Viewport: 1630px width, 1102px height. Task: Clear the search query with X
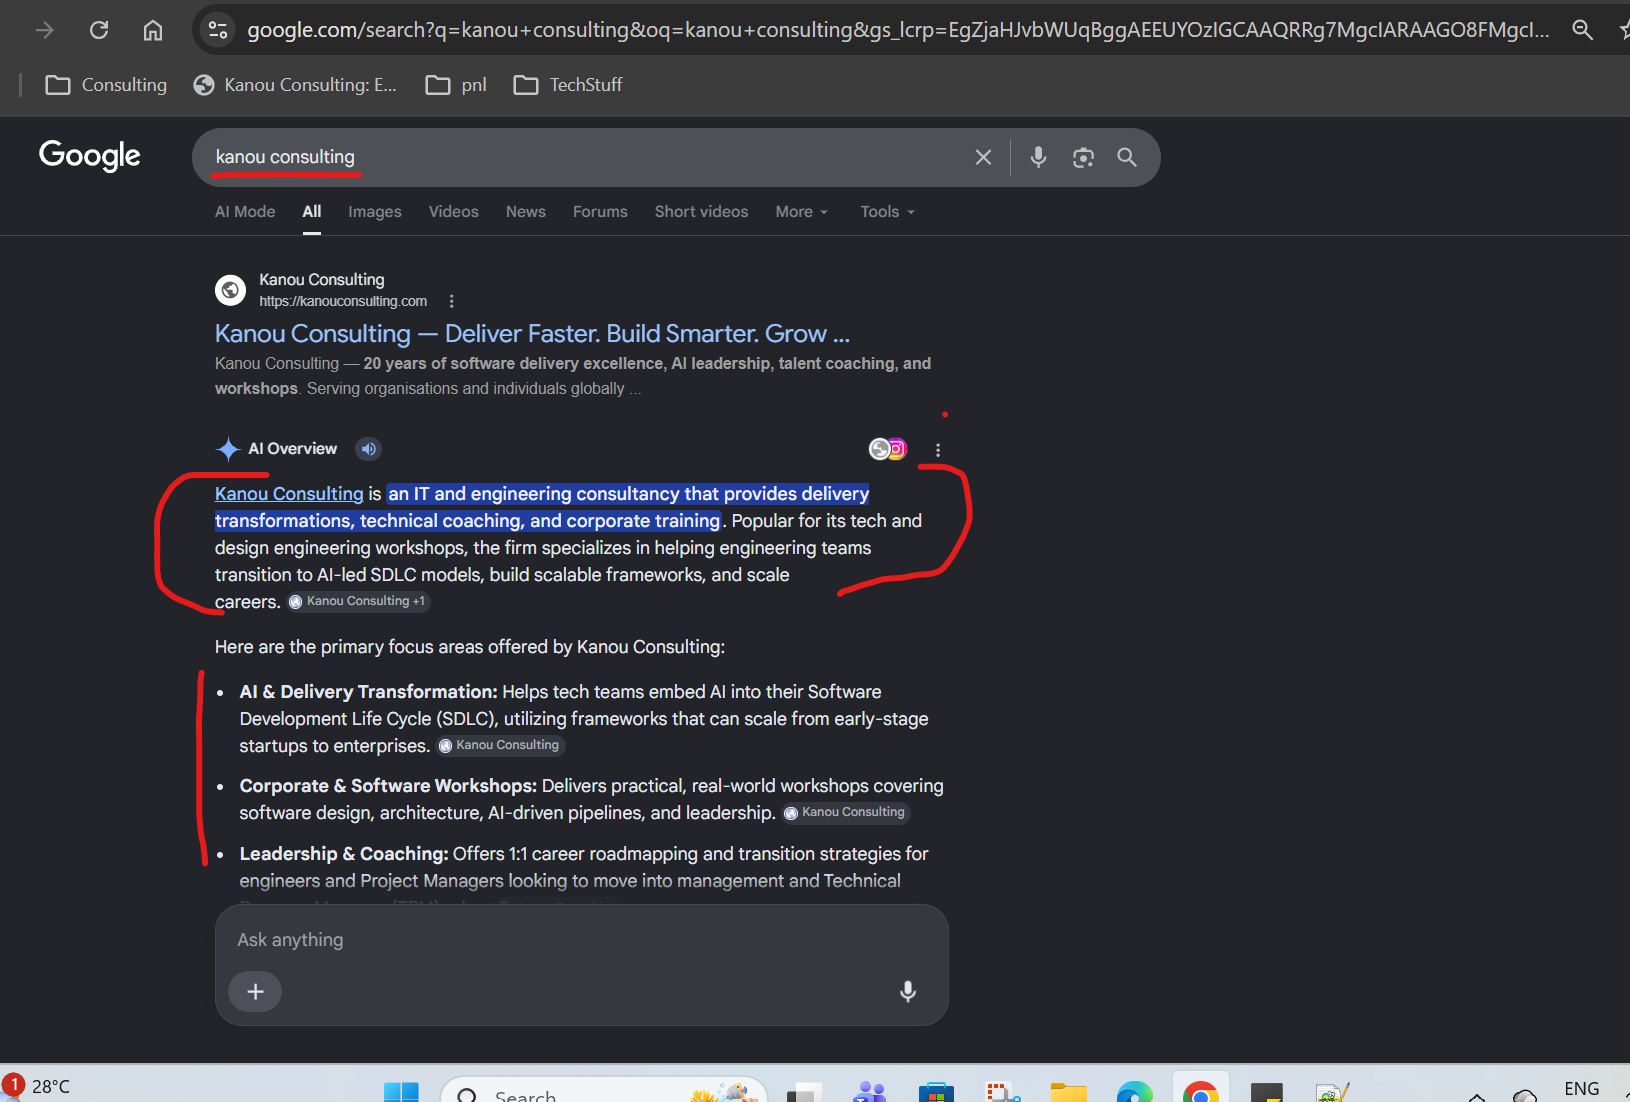[x=984, y=157]
